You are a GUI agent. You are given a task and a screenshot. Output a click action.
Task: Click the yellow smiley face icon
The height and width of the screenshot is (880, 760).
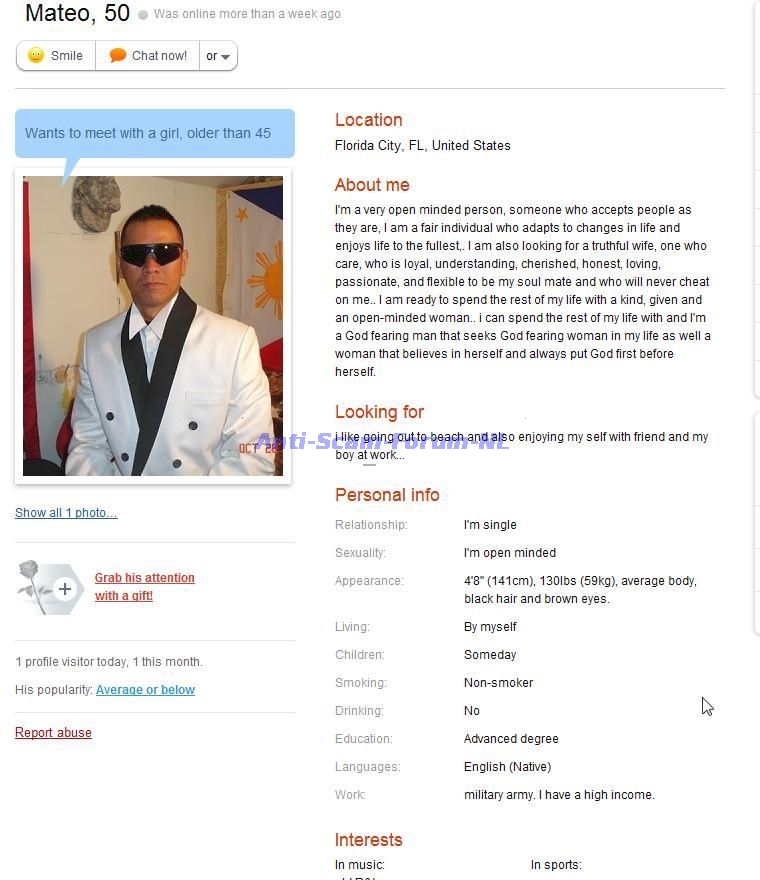(x=36, y=55)
